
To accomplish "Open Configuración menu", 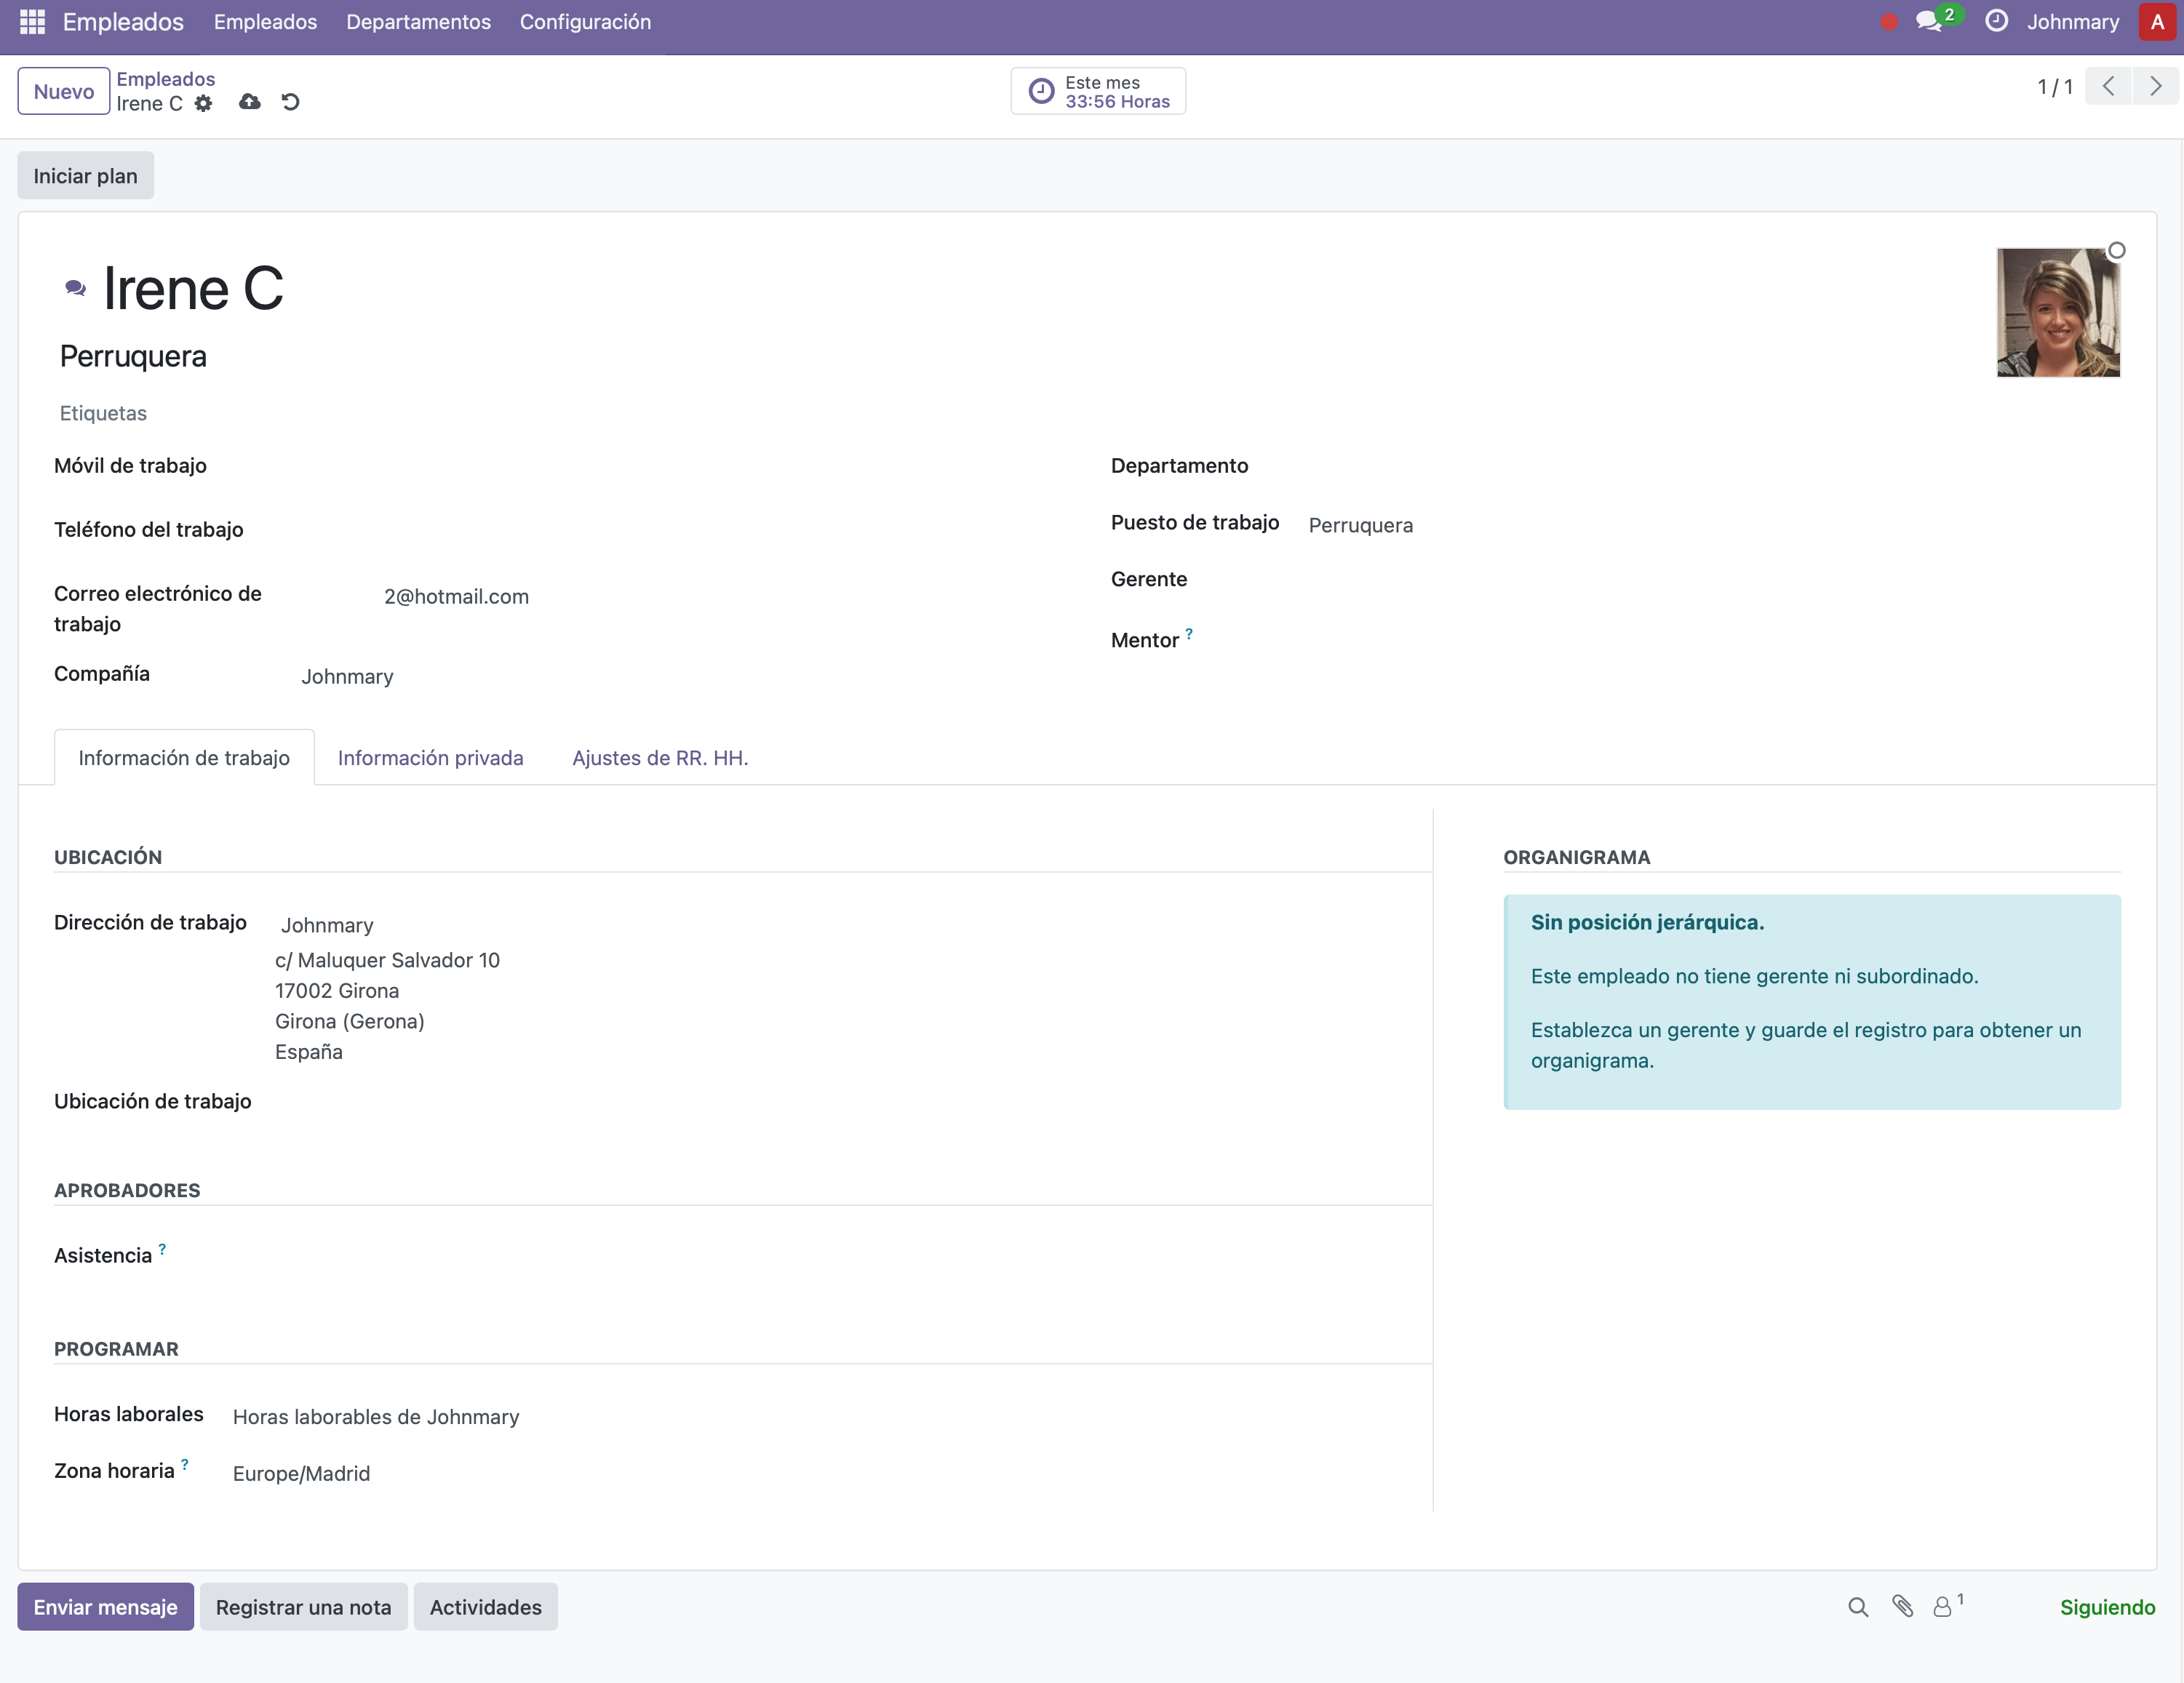I will [585, 22].
